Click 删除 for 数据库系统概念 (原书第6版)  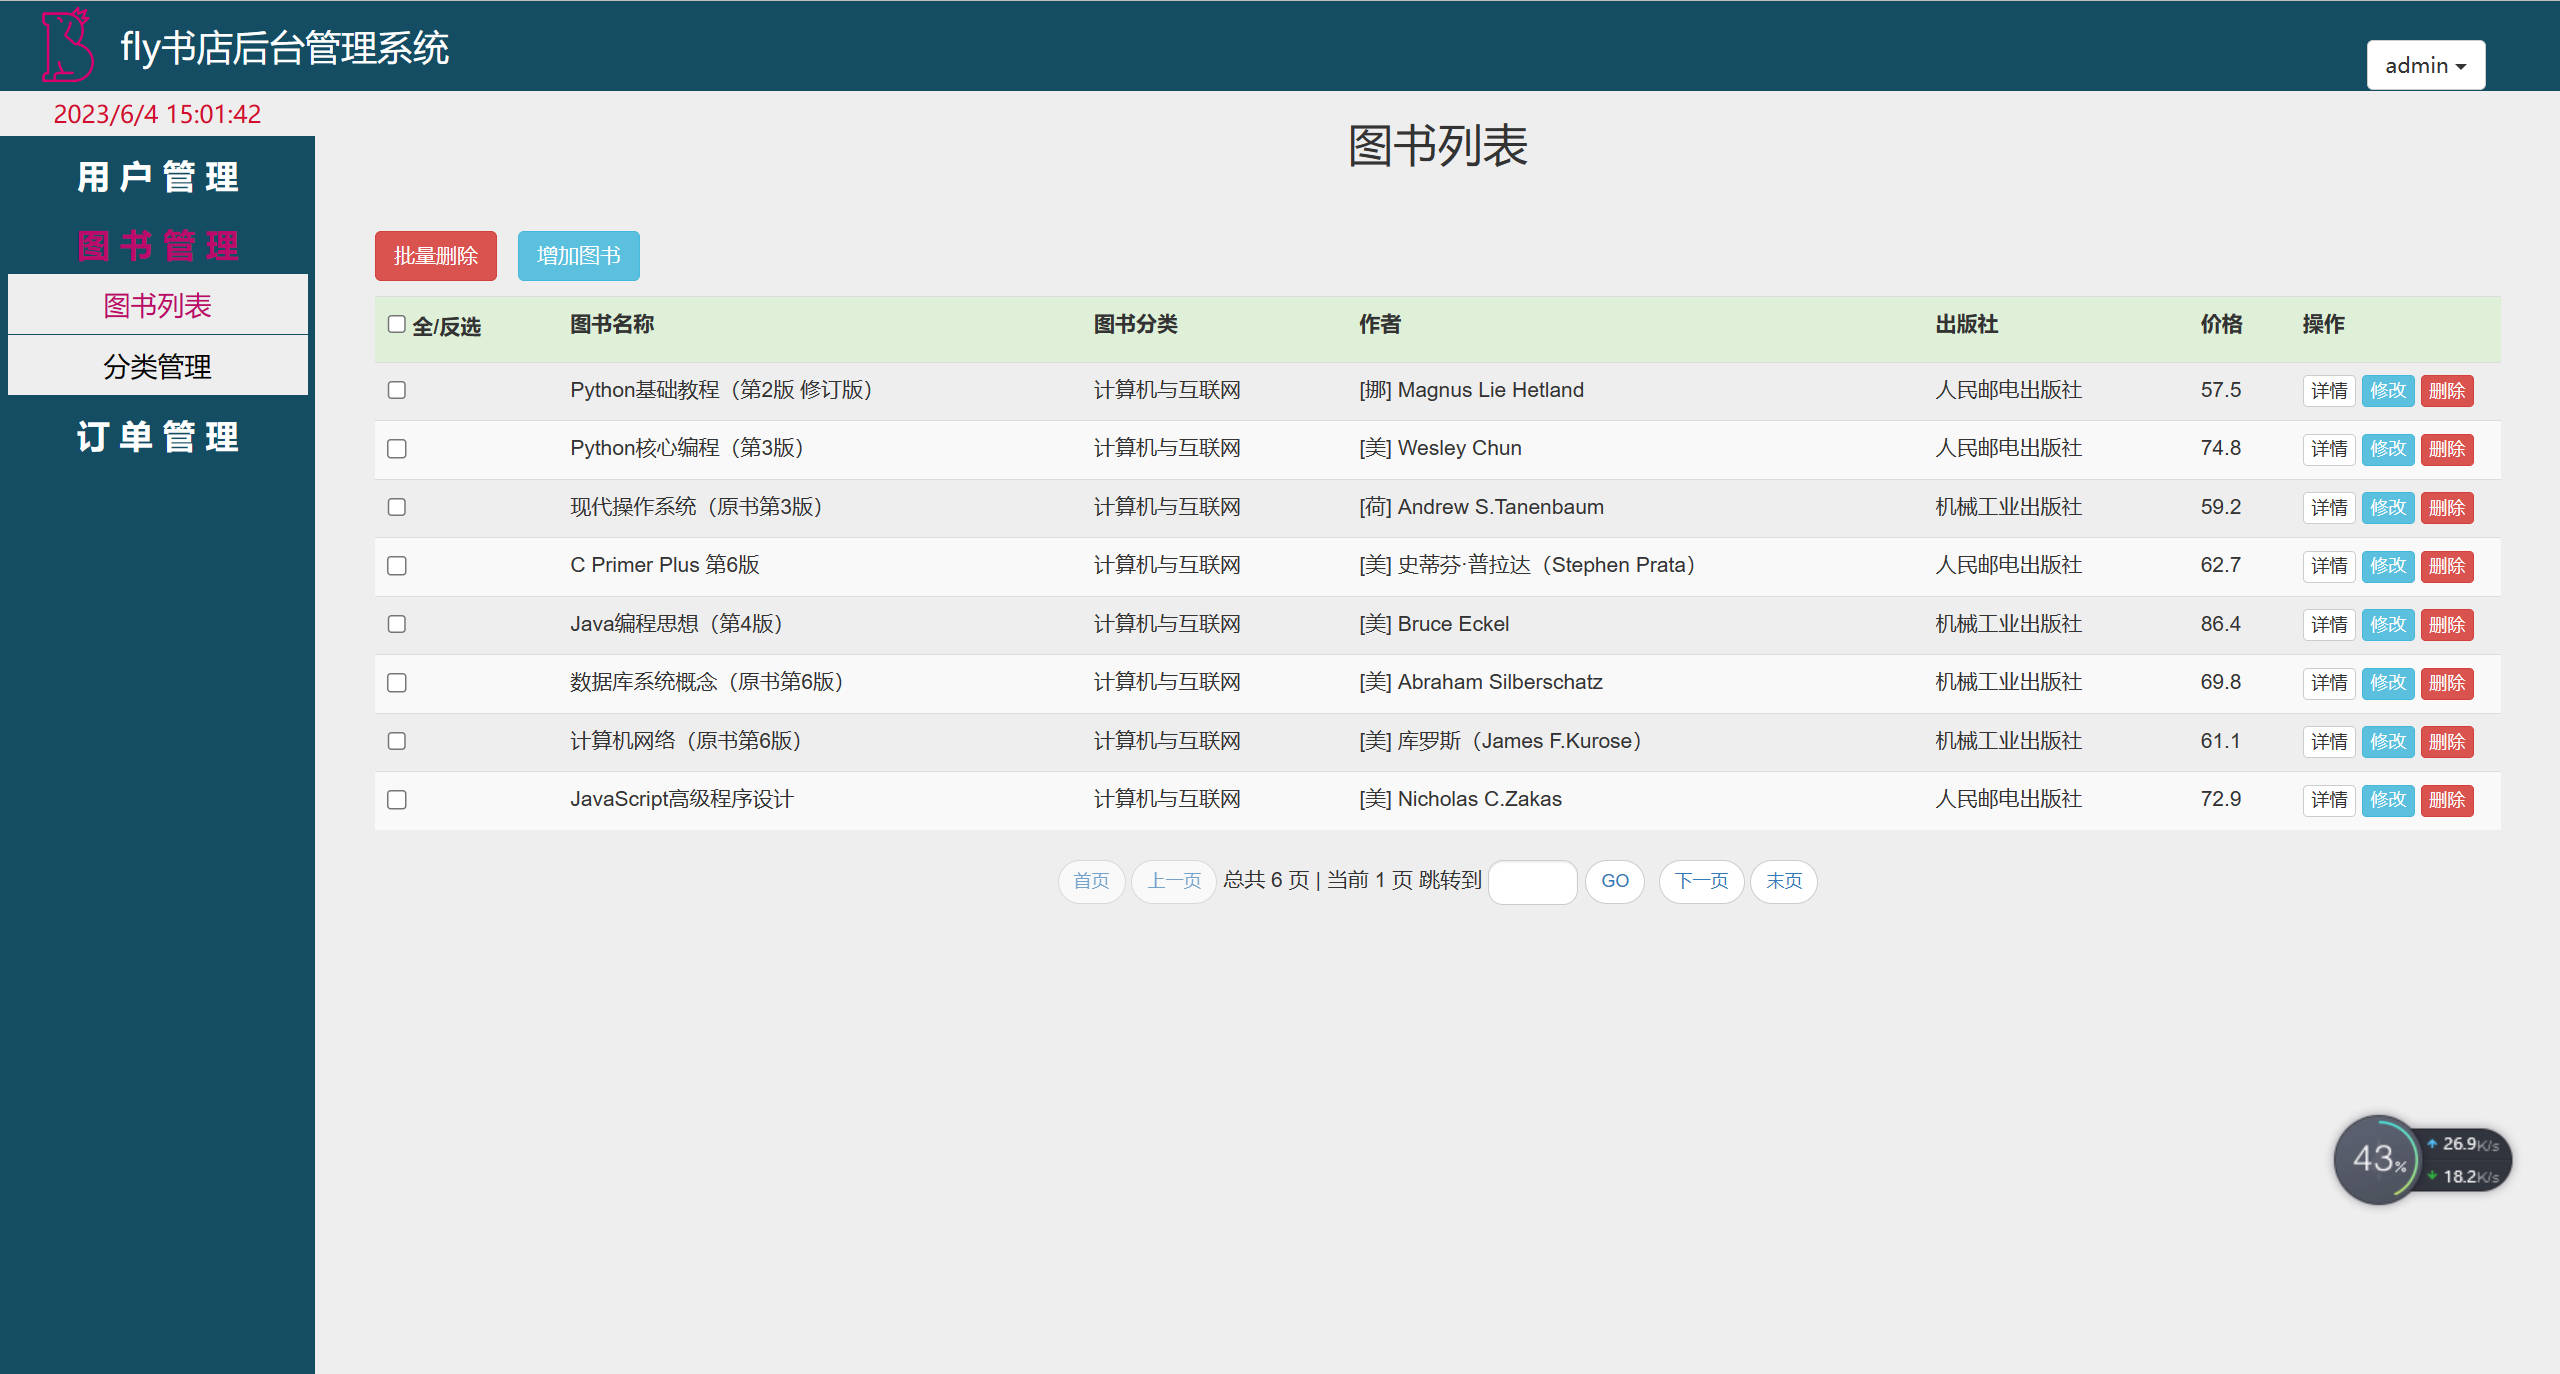tap(2447, 683)
